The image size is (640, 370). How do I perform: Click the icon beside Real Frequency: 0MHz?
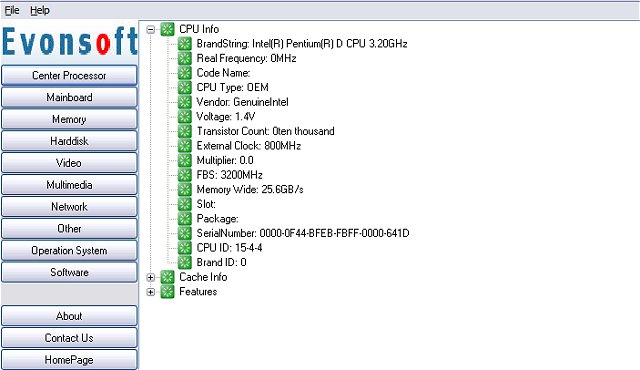coord(184,58)
